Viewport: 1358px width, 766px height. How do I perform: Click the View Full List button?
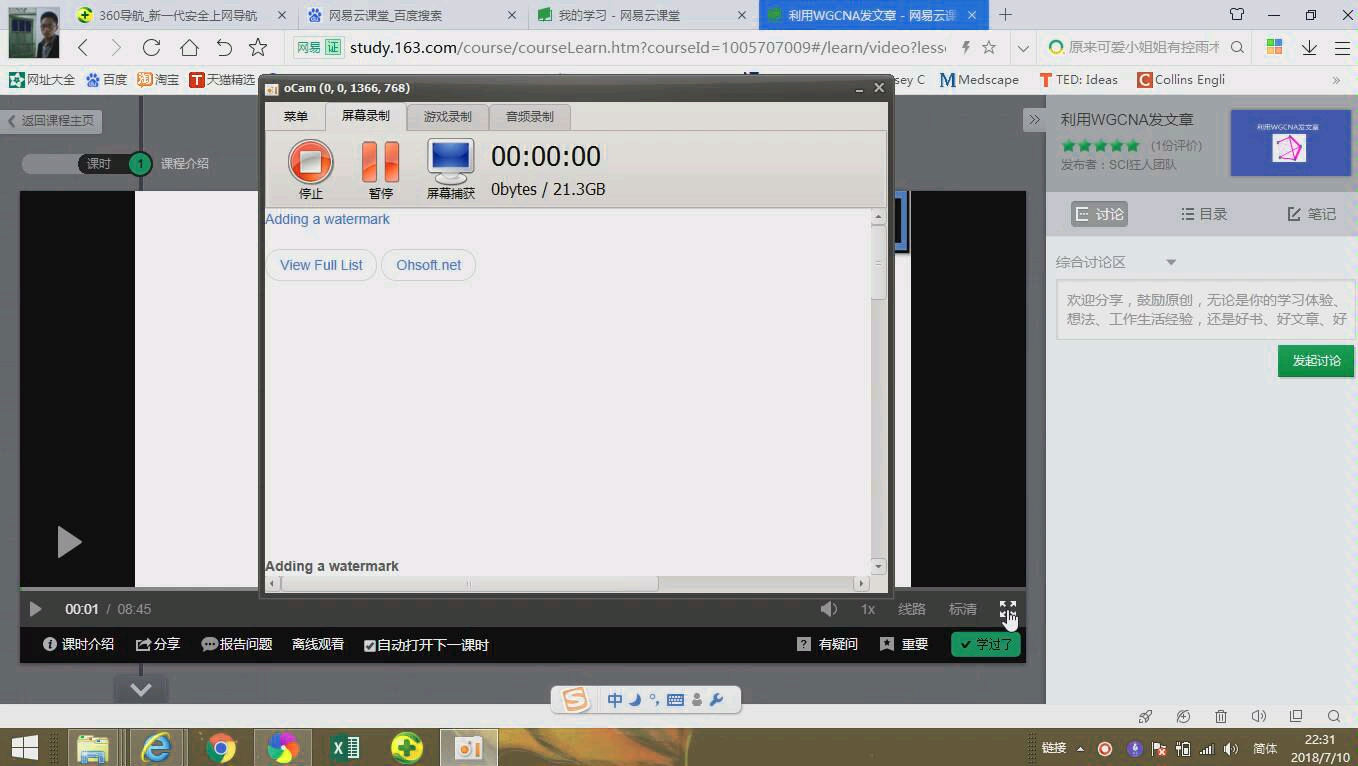[321, 265]
